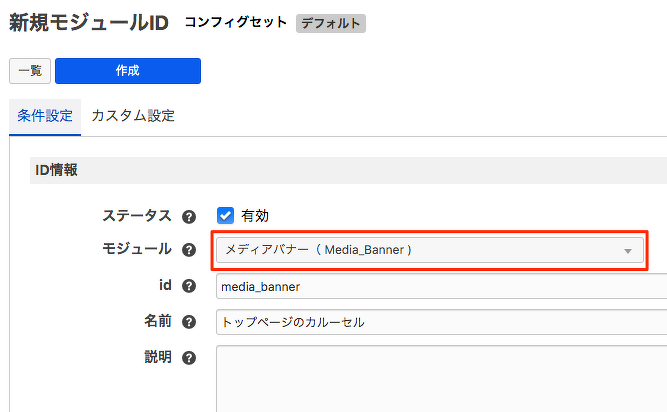Screen dimensions: 667x412
Task: Click the help icon beside モジュール
Action: [x=189, y=250]
